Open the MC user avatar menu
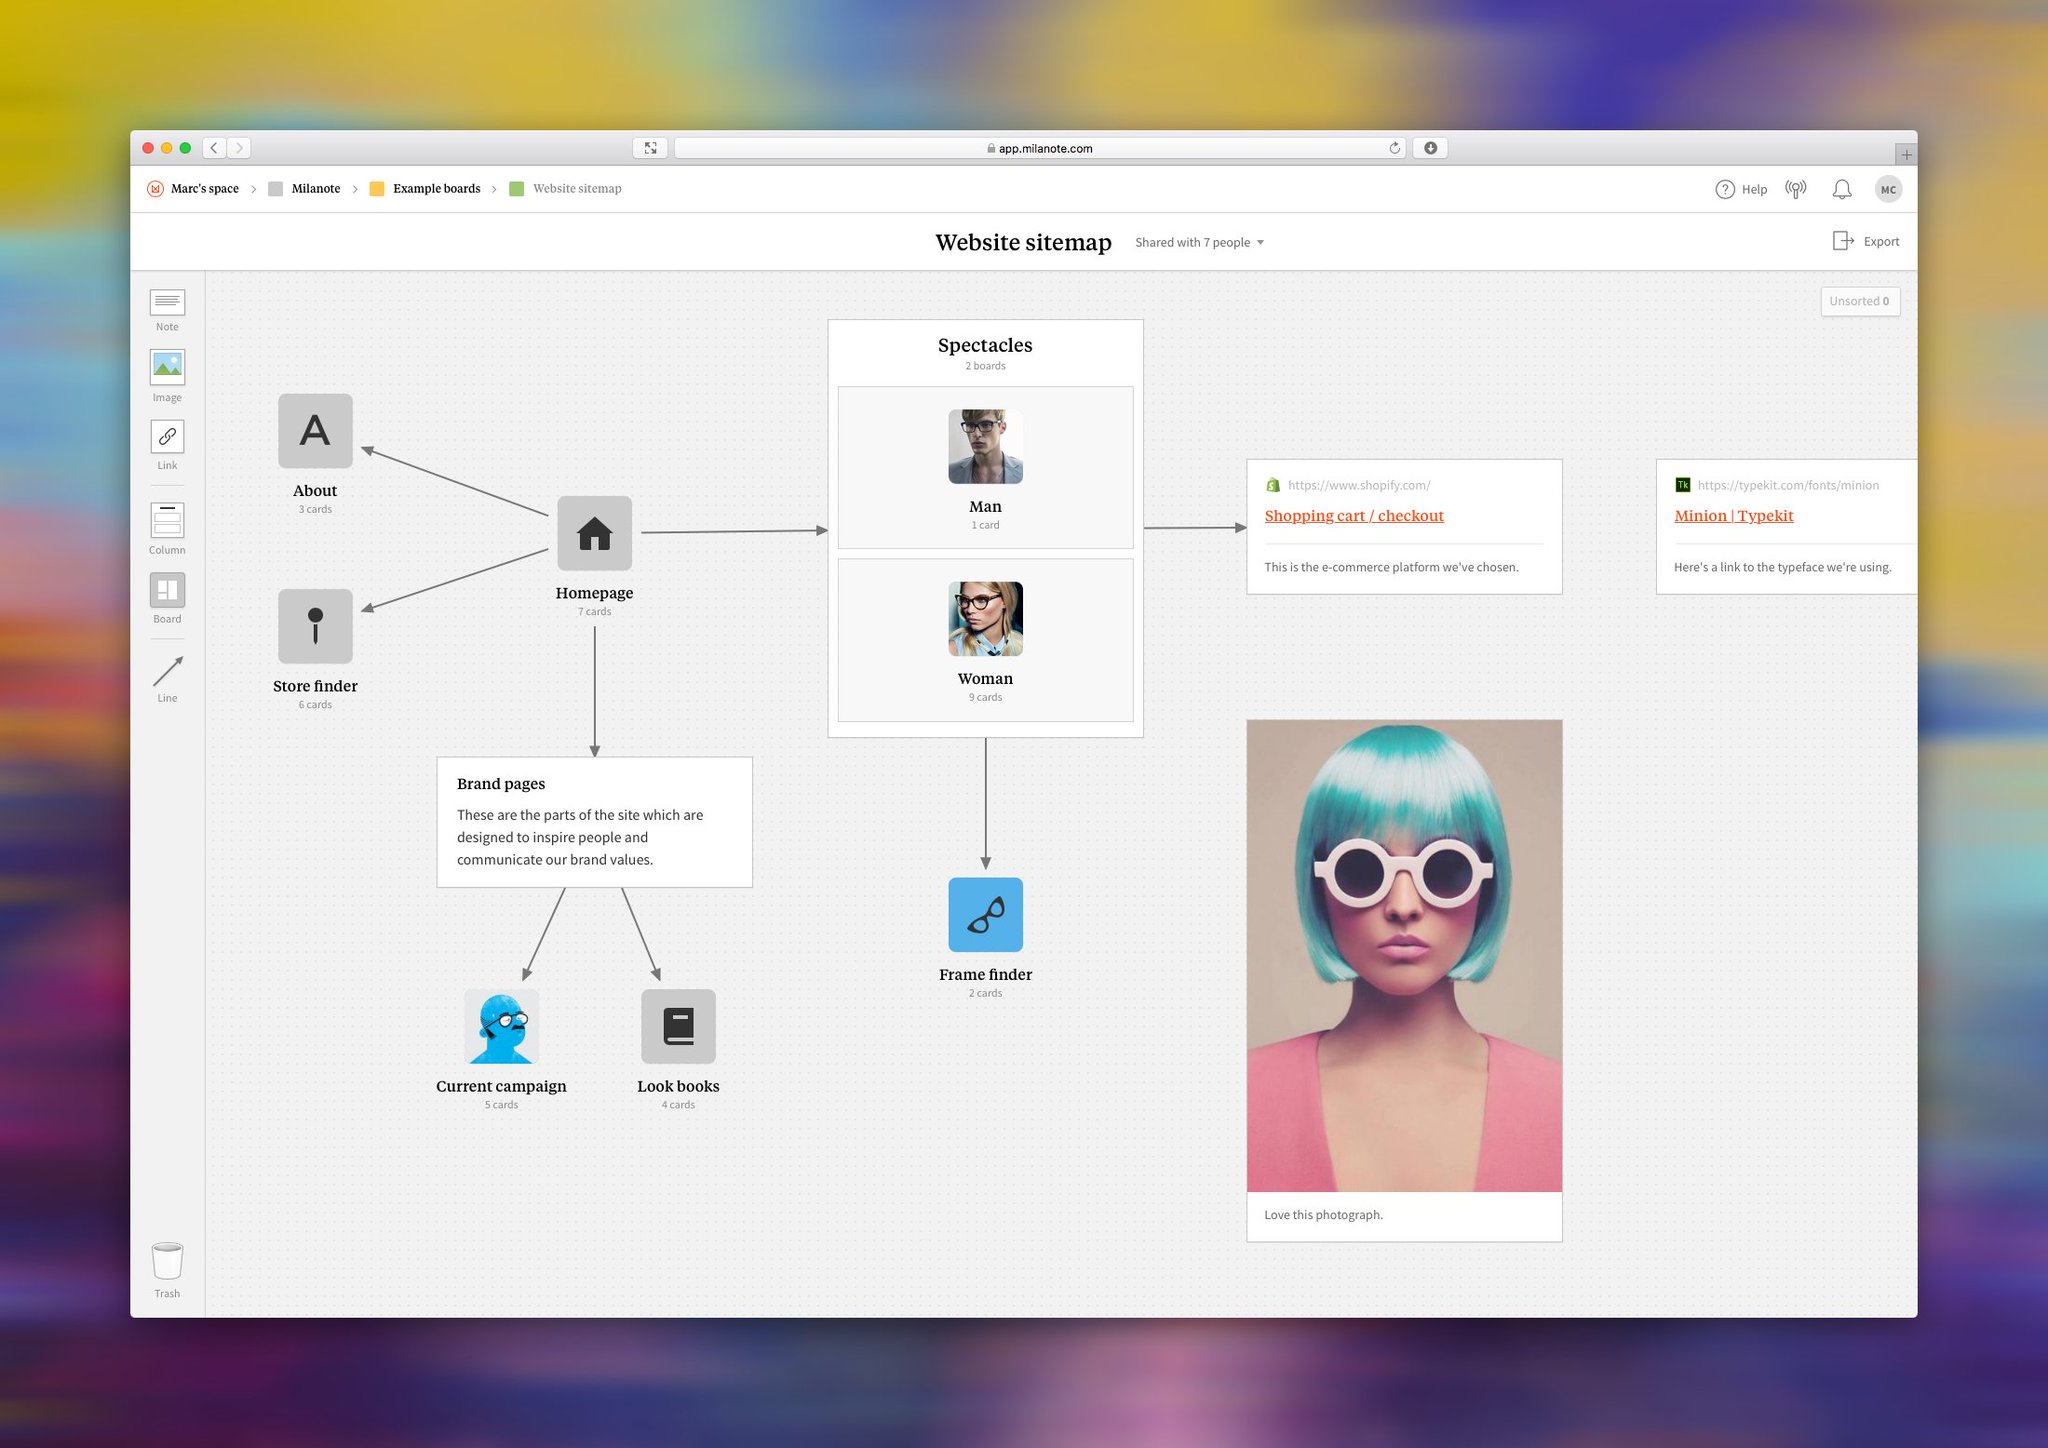This screenshot has height=1448, width=2048. pos(1887,189)
